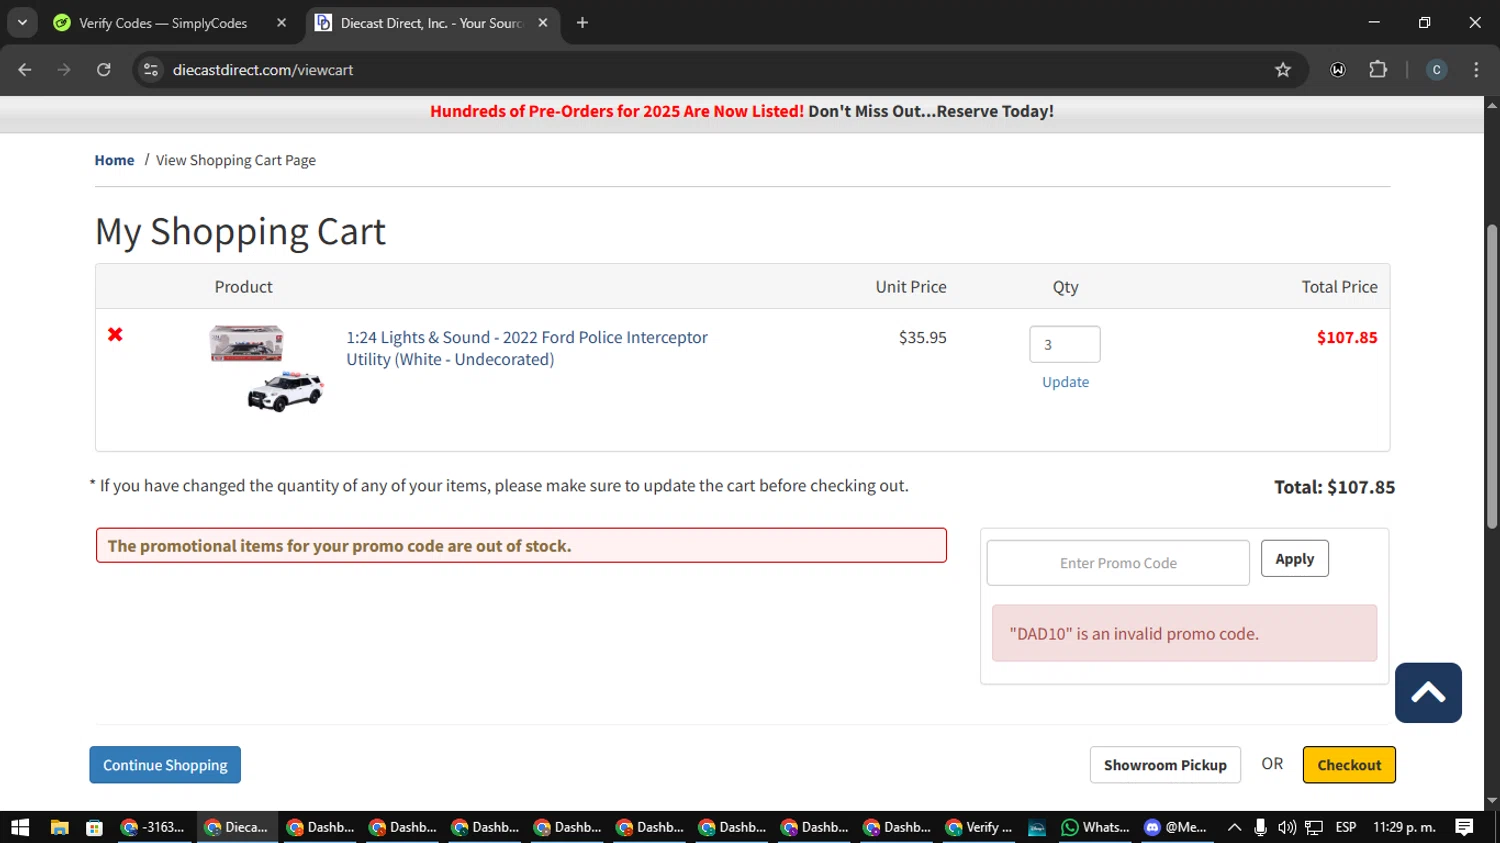Open the notification center icon
Viewport: 1500px width, 843px height.
[1464, 827]
